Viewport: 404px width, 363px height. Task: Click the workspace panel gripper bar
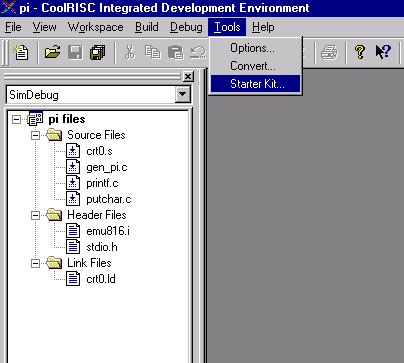tap(92, 77)
